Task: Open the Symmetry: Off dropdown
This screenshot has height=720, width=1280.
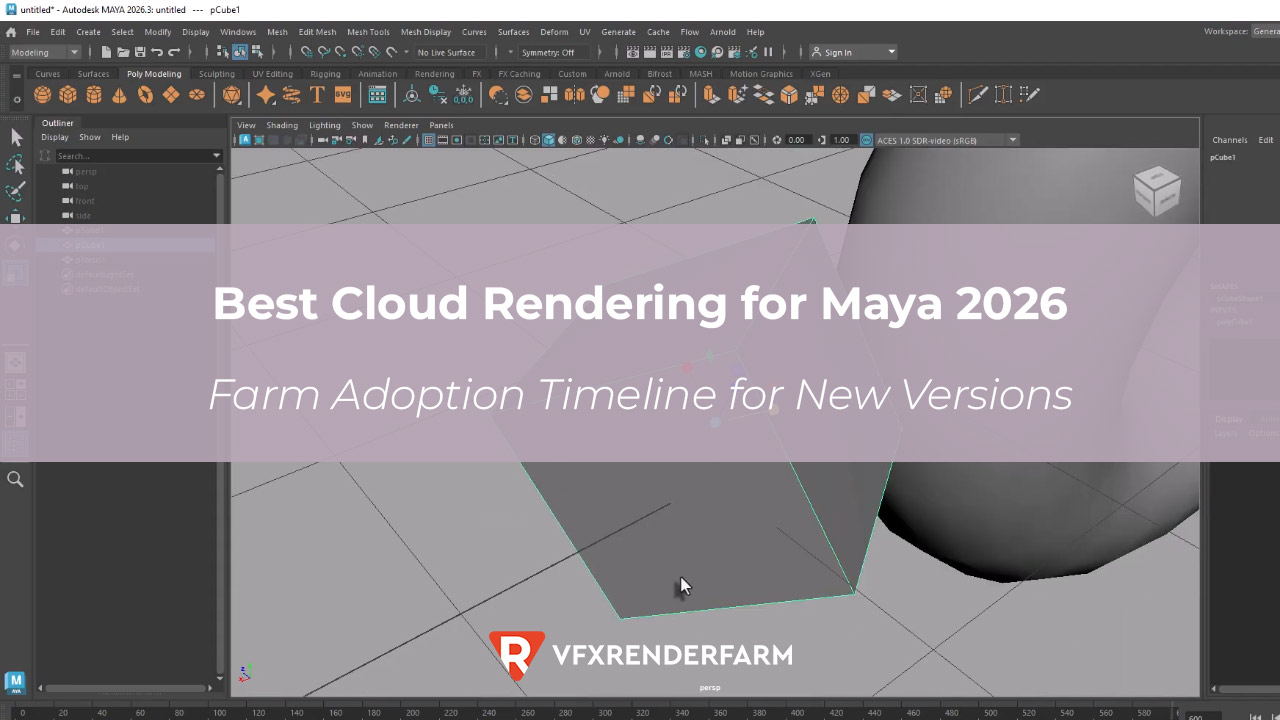Action: click(554, 52)
